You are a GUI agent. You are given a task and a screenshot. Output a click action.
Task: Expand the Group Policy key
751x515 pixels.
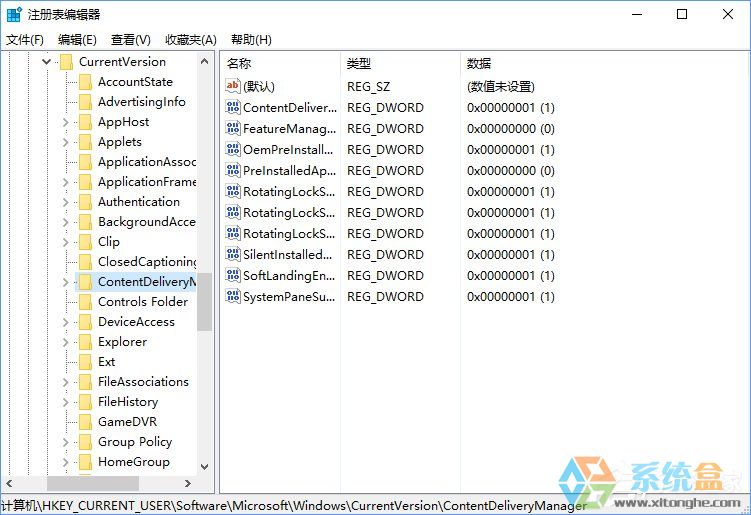(66, 442)
